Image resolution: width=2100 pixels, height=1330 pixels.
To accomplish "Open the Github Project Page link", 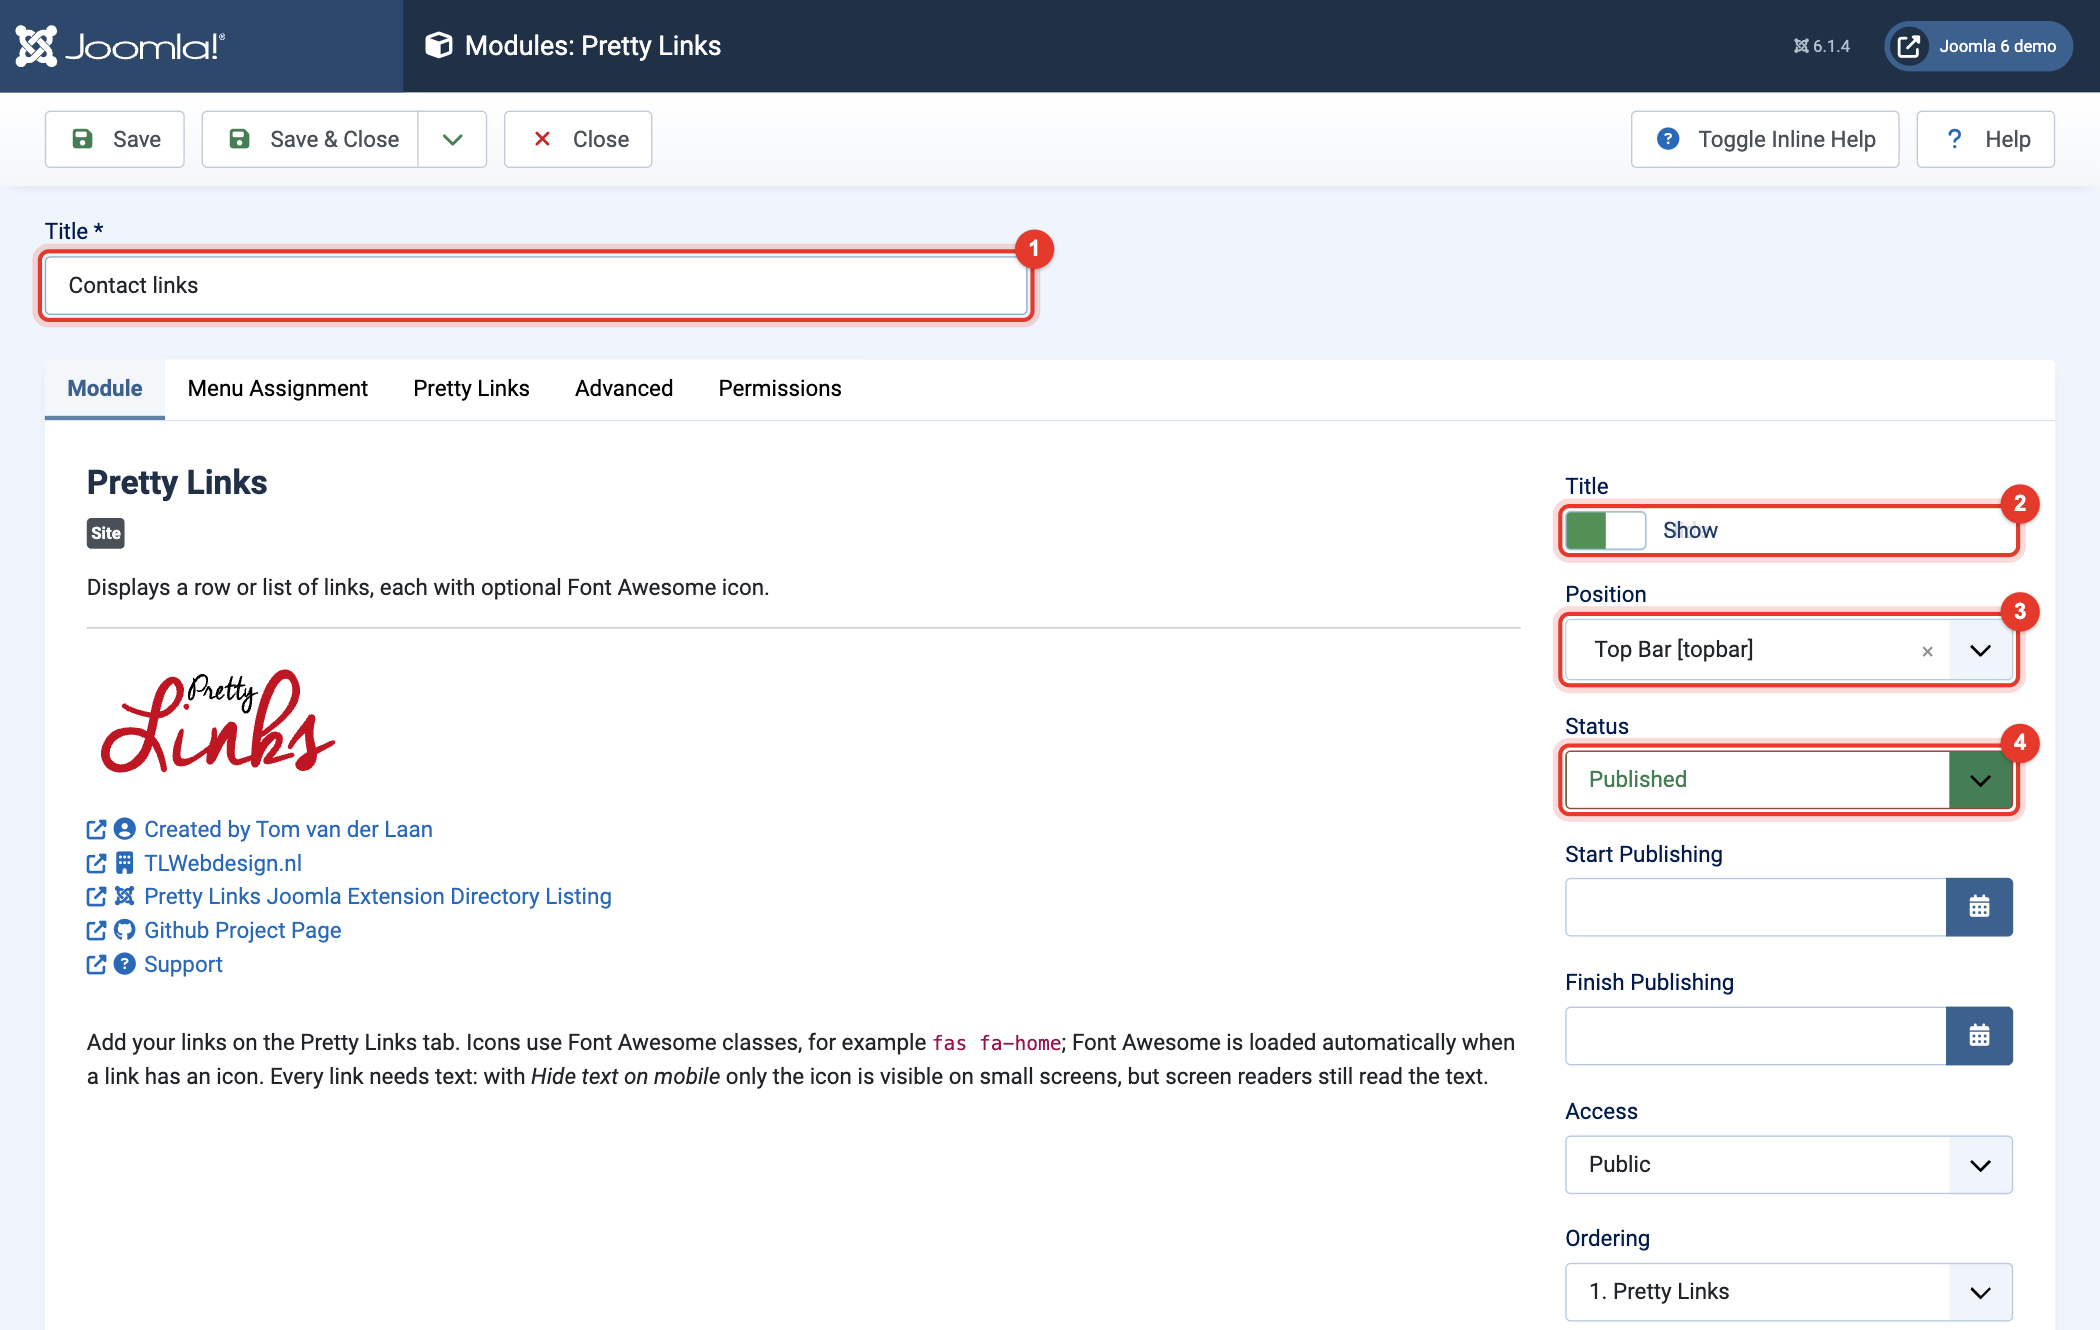I will (x=243, y=931).
